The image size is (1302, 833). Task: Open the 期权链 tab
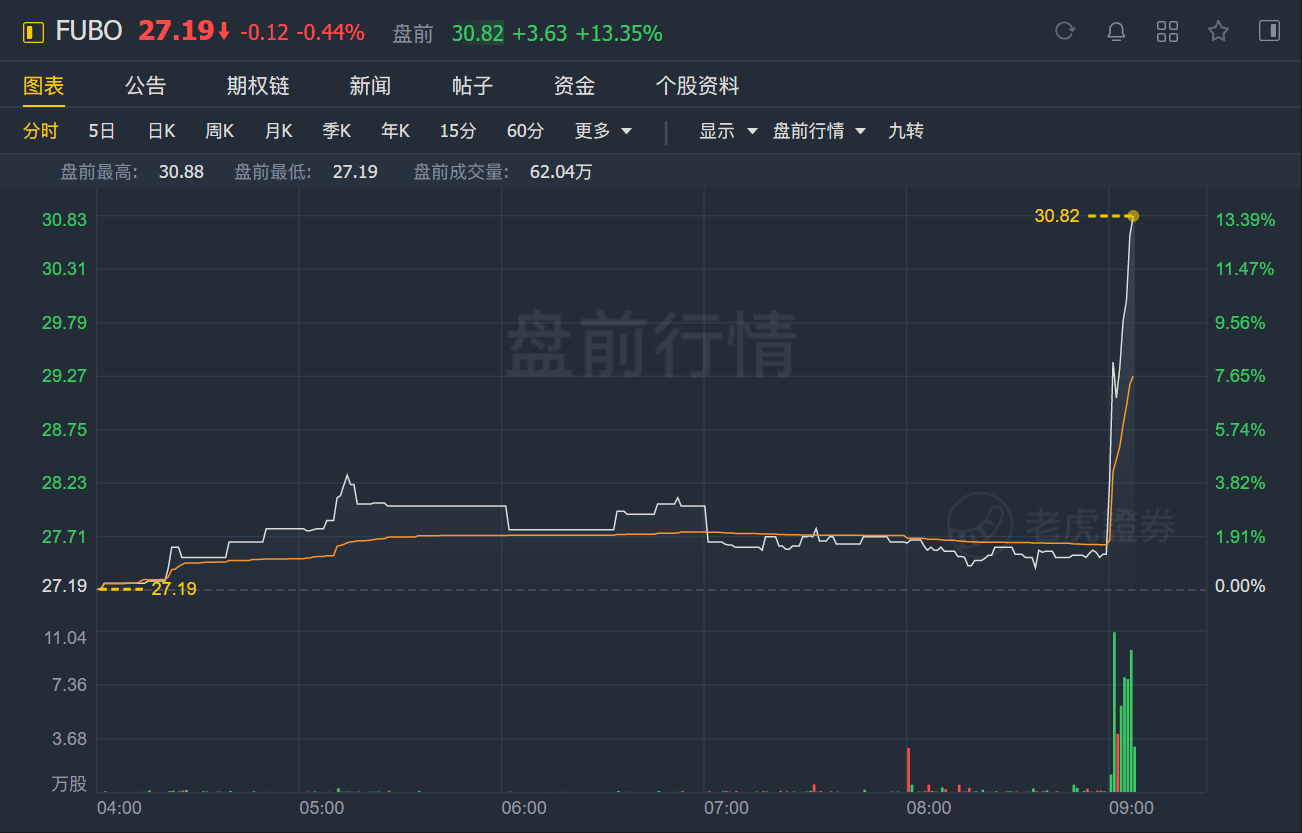tap(258, 86)
